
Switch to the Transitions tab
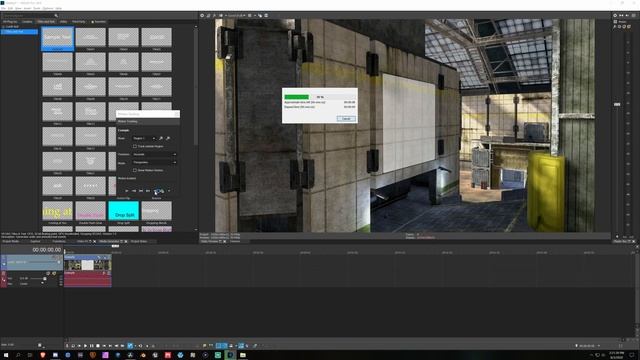pos(59,241)
